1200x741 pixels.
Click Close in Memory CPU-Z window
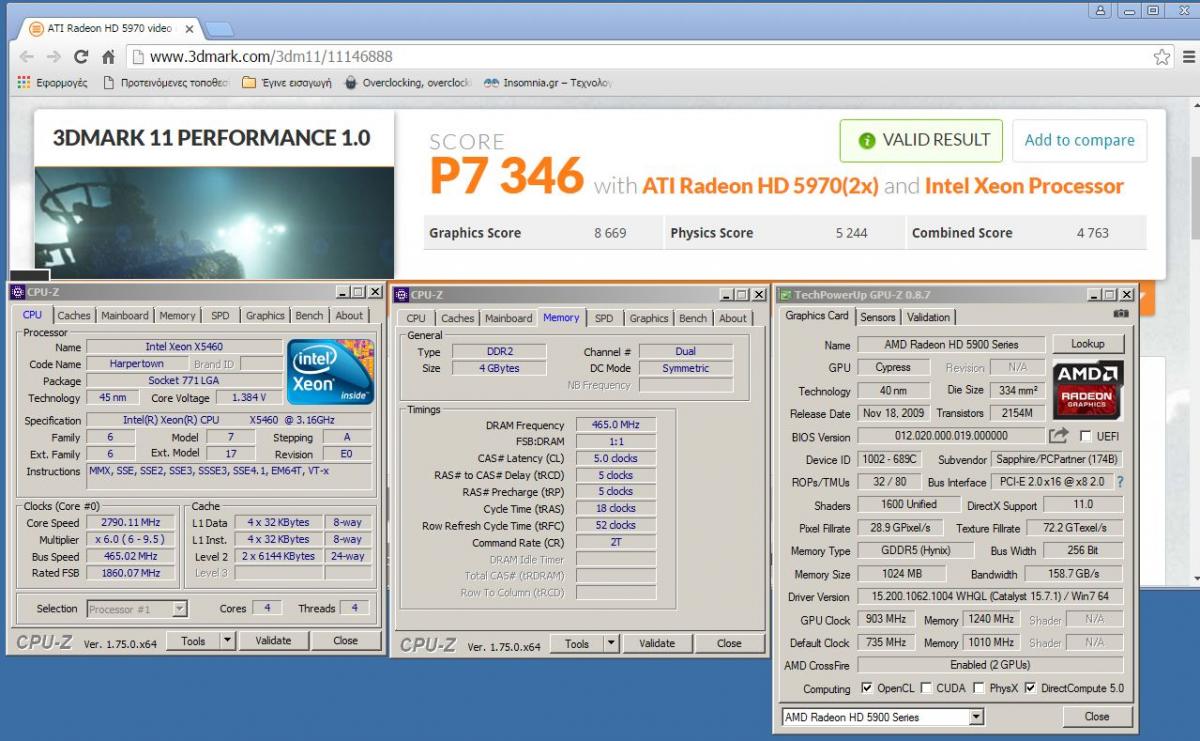point(729,644)
